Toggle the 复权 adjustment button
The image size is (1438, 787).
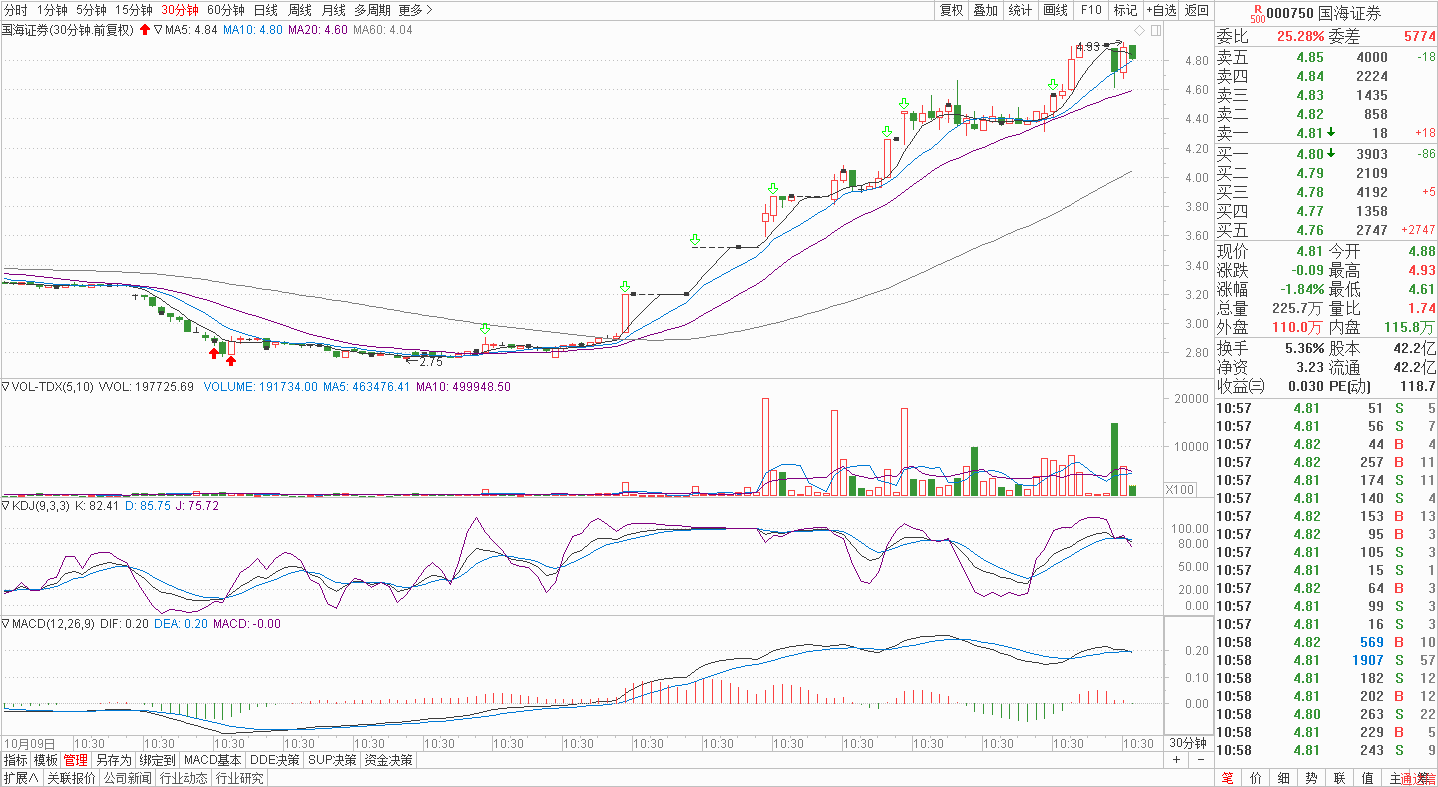[951, 10]
